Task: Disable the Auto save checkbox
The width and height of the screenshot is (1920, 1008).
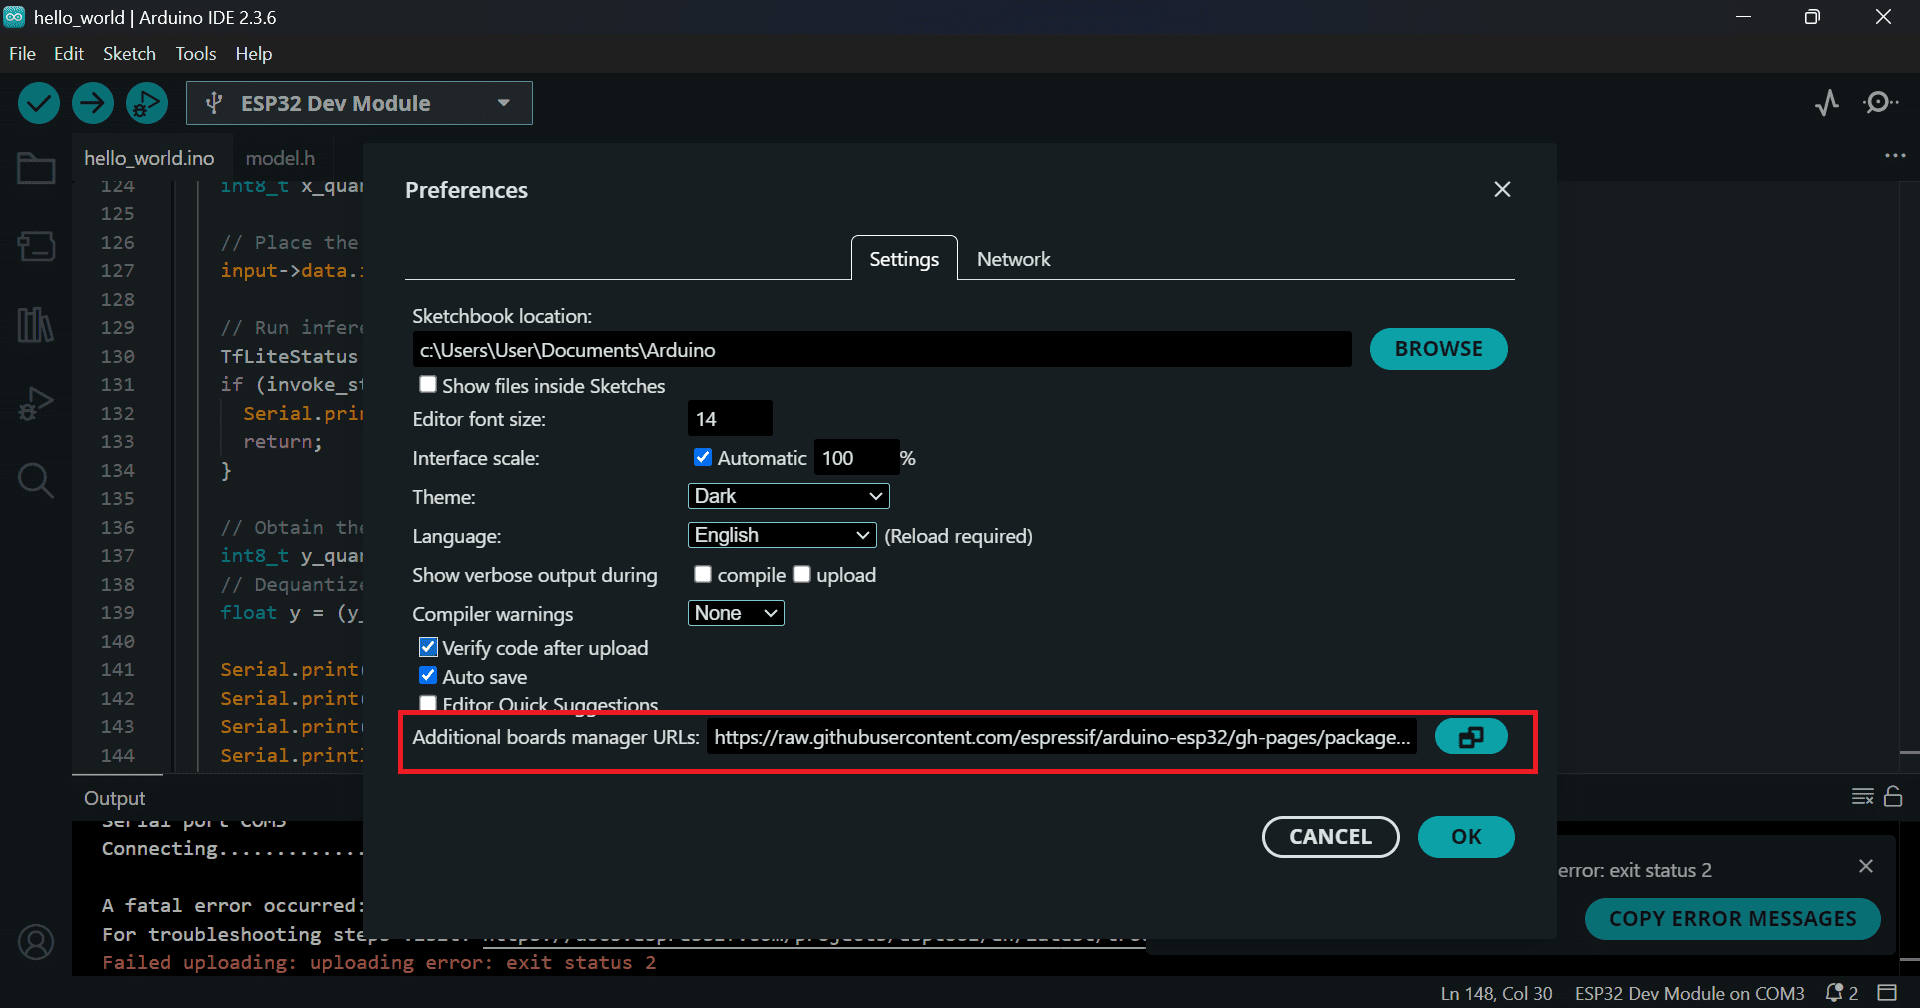Action: [x=428, y=676]
